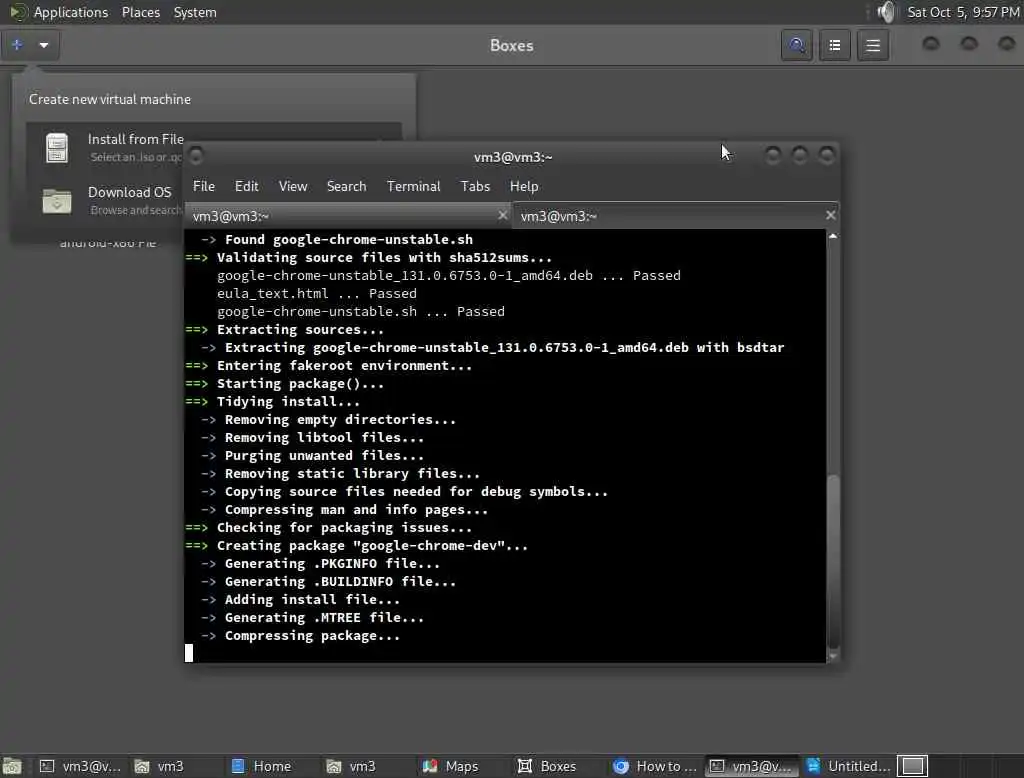
Task: Open the Untitled... taskbar item
Action: pyautogui.click(x=848, y=766)
